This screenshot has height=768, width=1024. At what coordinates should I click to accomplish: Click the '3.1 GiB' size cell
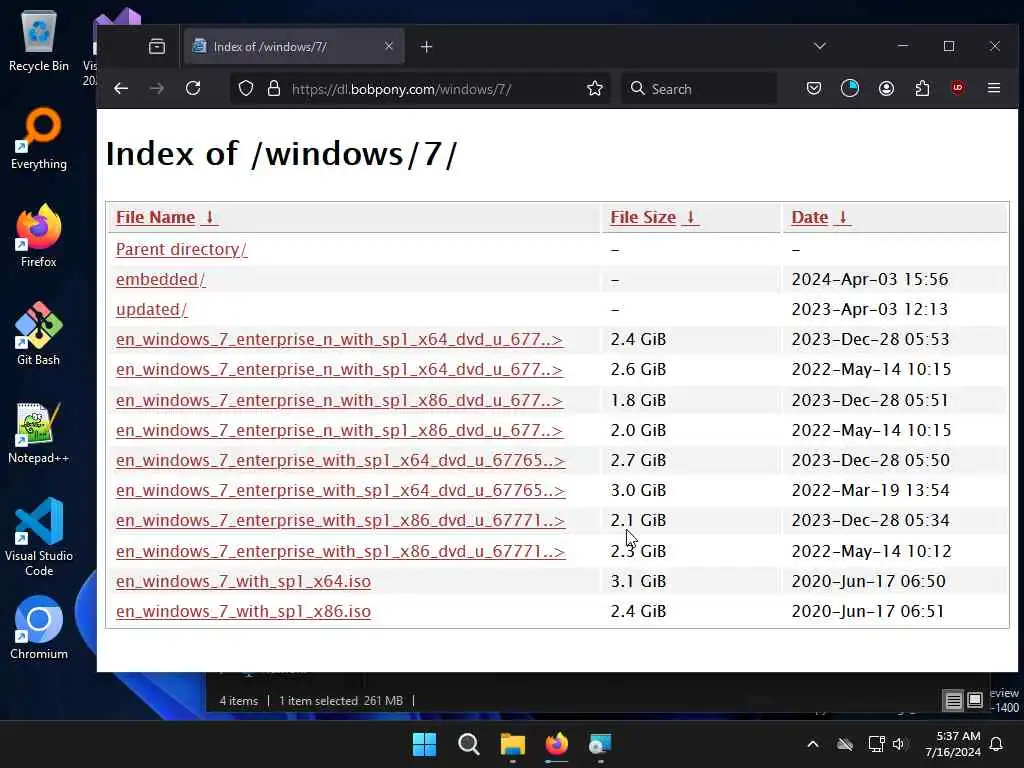tap(638, 581)
